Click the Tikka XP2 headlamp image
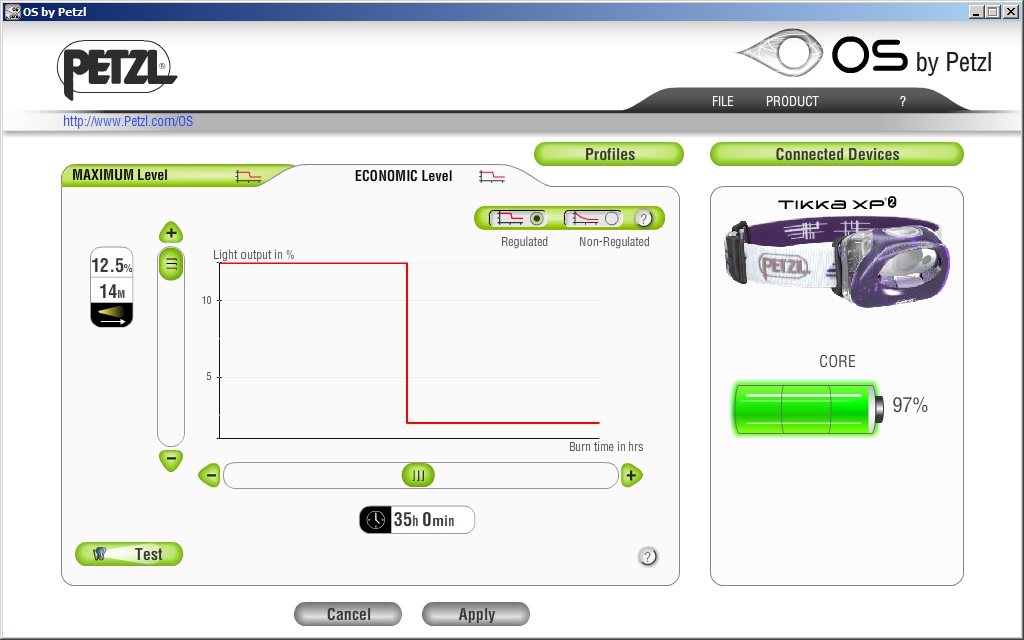This screenshot has height=640, width=1024. pos(837,262)
